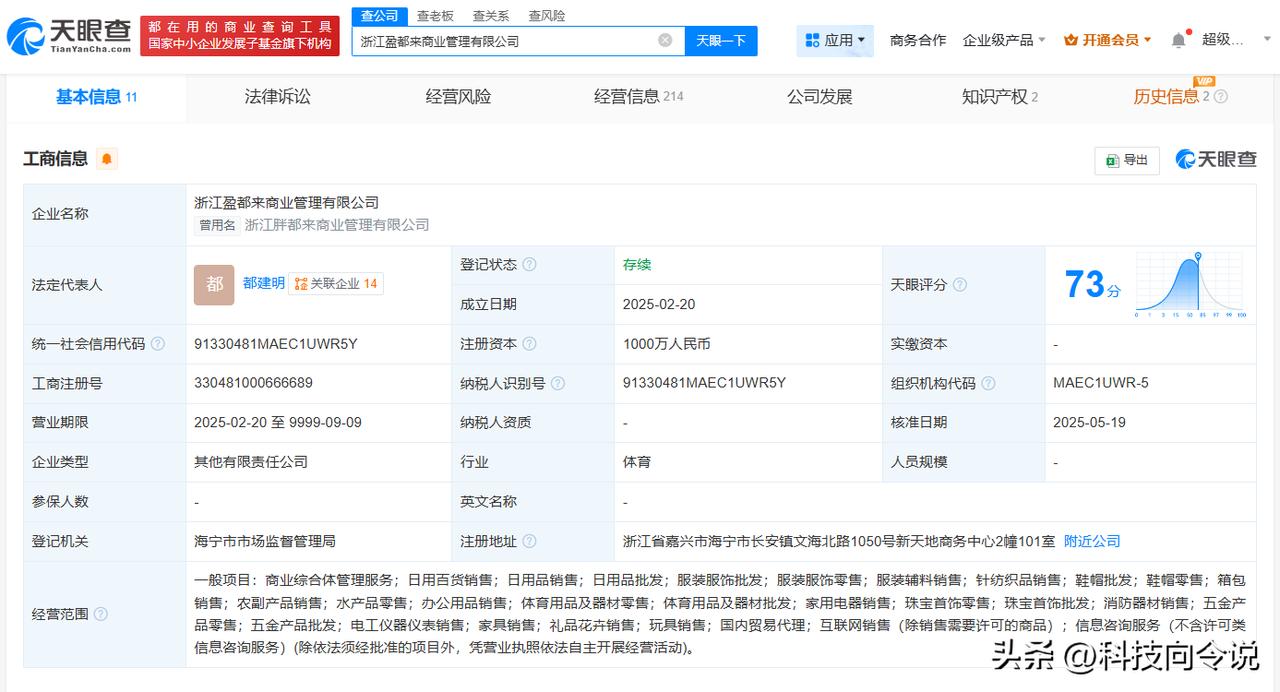Click the 天眼评分 score distribution chart

tap(1190, 285)
